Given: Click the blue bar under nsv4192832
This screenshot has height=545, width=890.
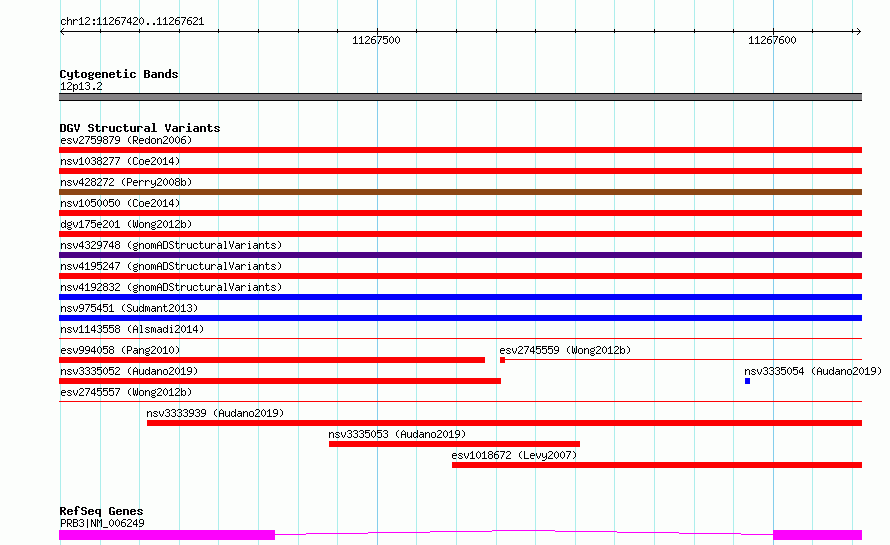Looking at the screenshot, I should tap(460, 297).
